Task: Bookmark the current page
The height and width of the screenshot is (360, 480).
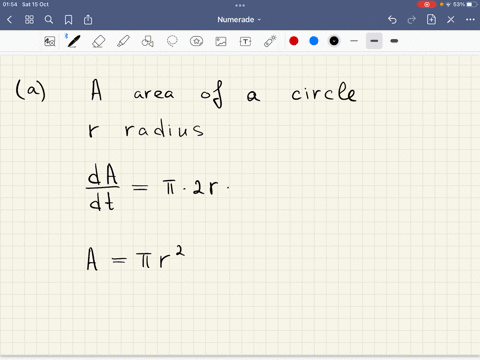Action: pyautogui.click(x=68, y=20)
